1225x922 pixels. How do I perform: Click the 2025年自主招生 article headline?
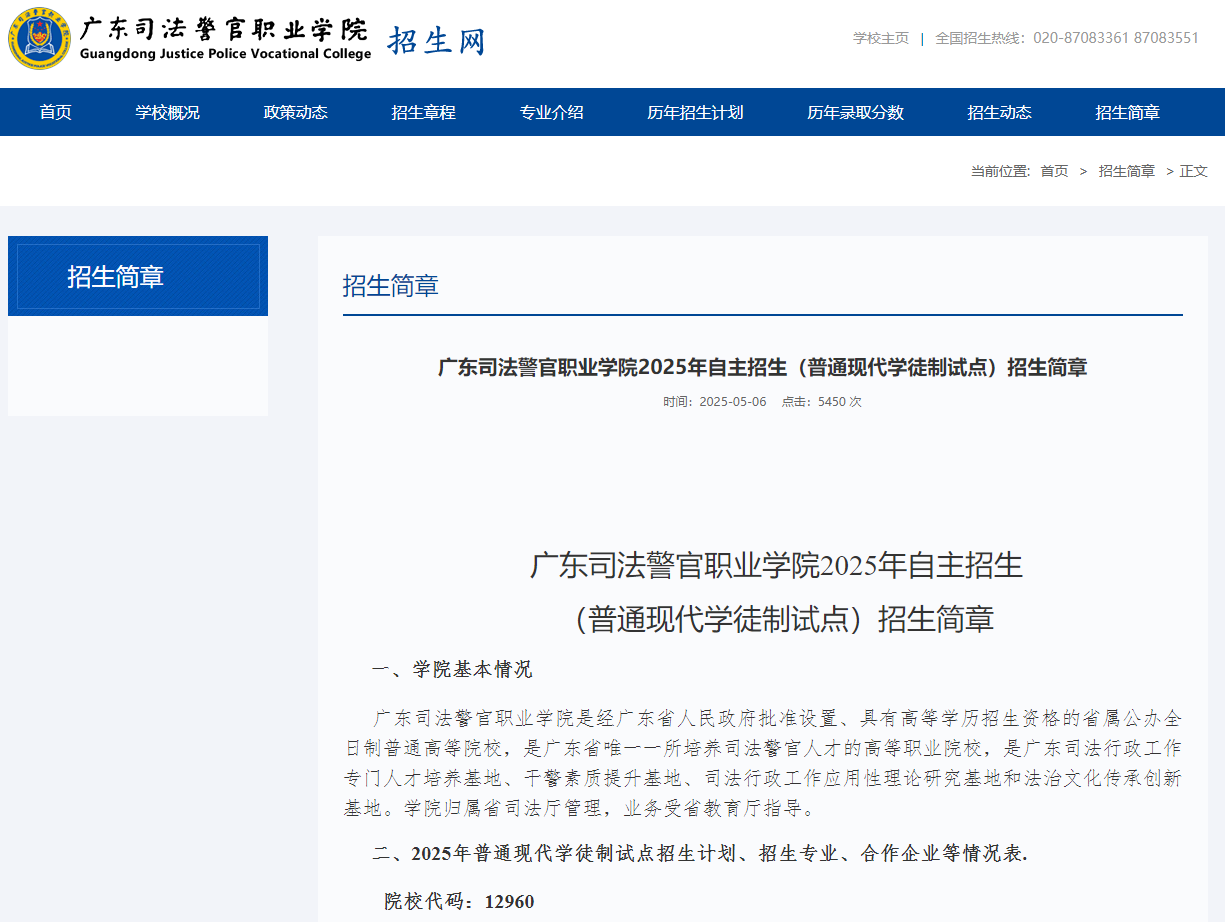click(x=762, y=367)
